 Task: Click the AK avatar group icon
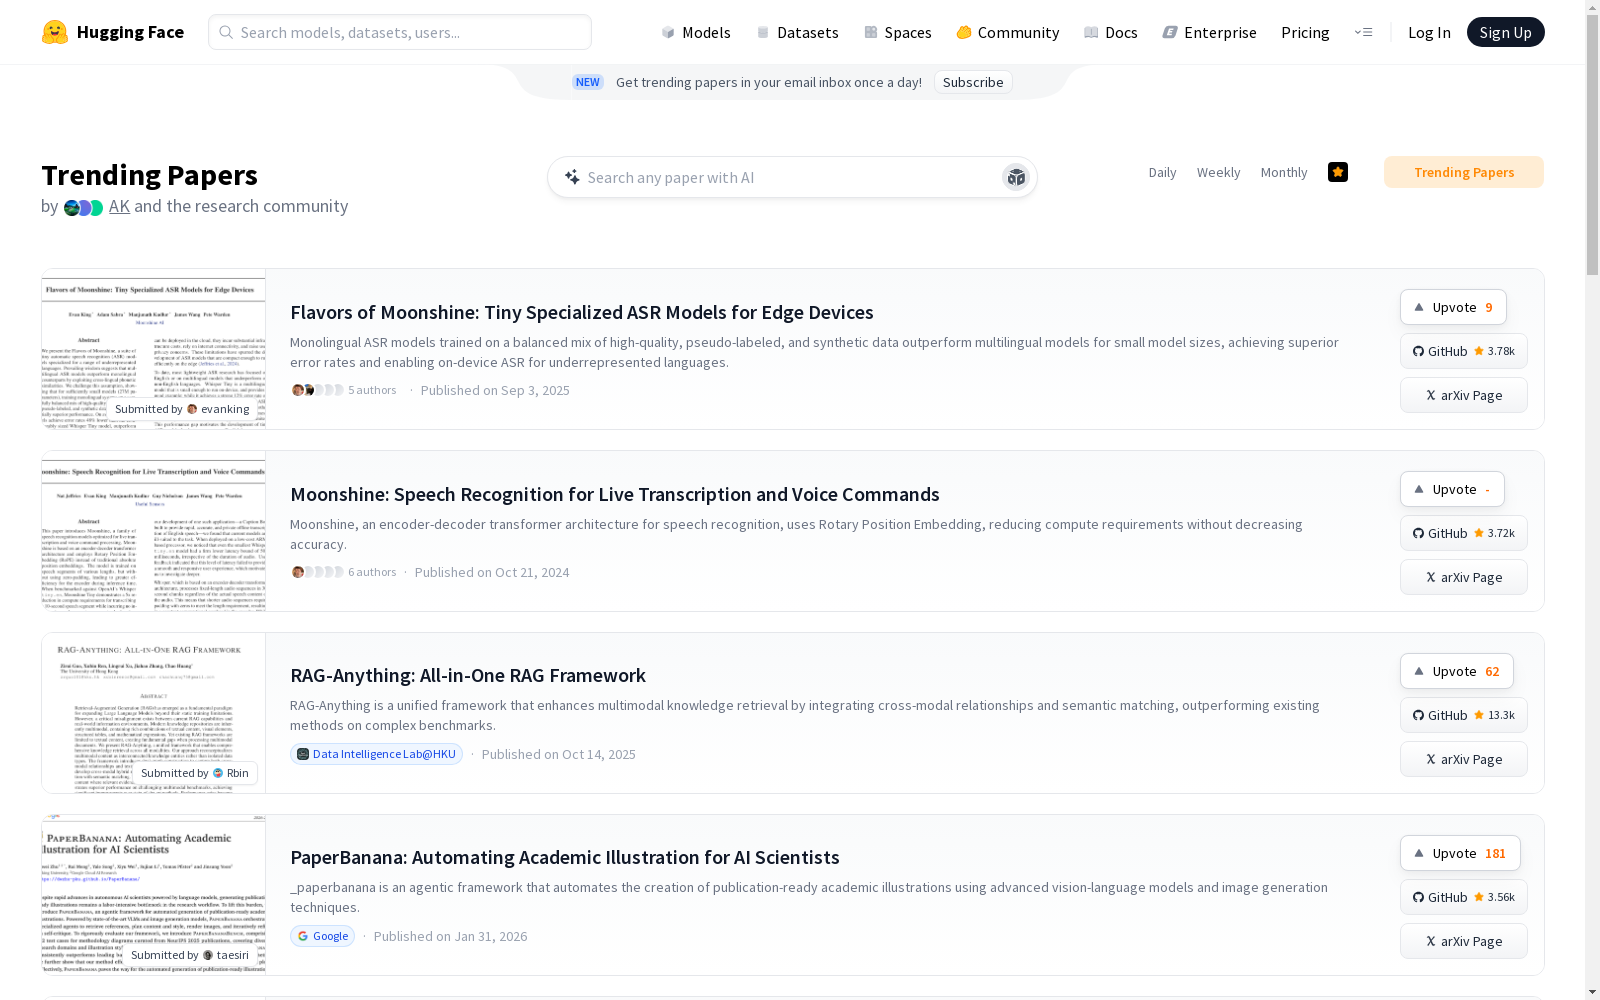(x=83, y=207)
